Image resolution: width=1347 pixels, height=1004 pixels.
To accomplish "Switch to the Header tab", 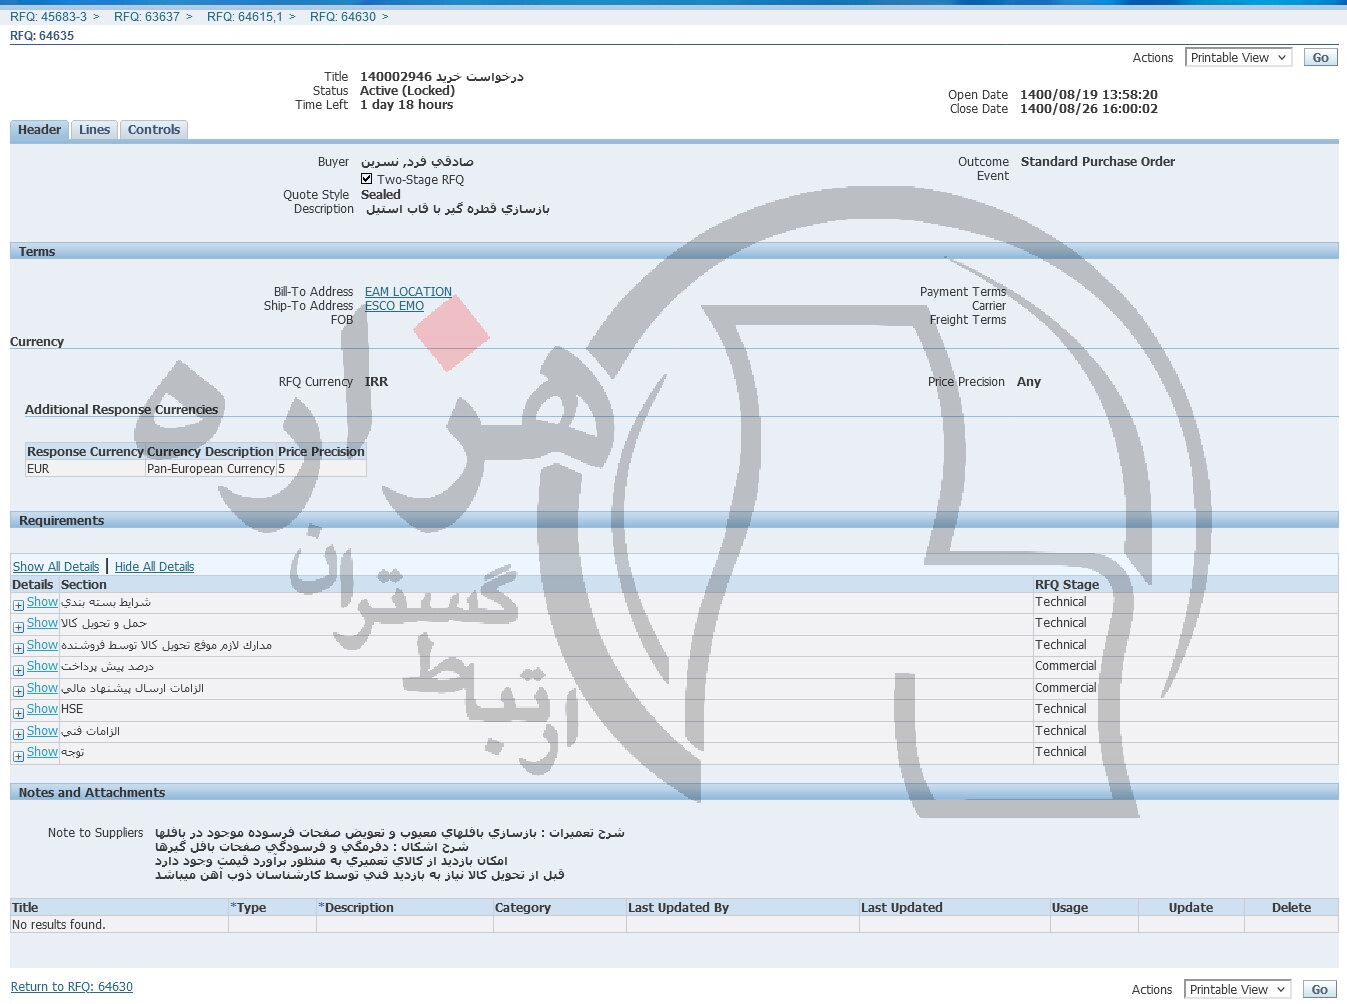I will [x=40, y=130].
